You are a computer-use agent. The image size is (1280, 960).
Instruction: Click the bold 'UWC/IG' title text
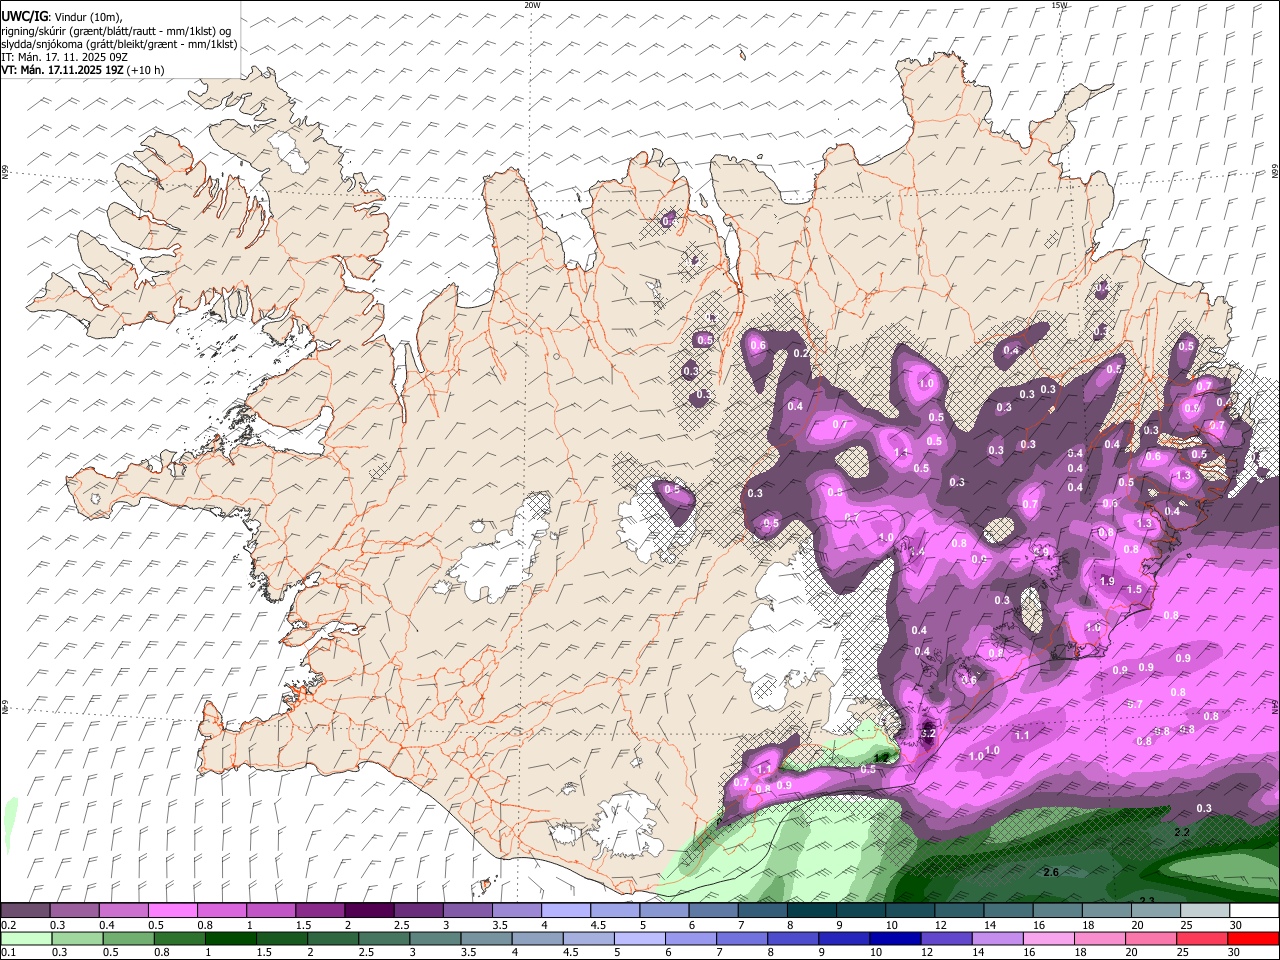pos(24,16)
